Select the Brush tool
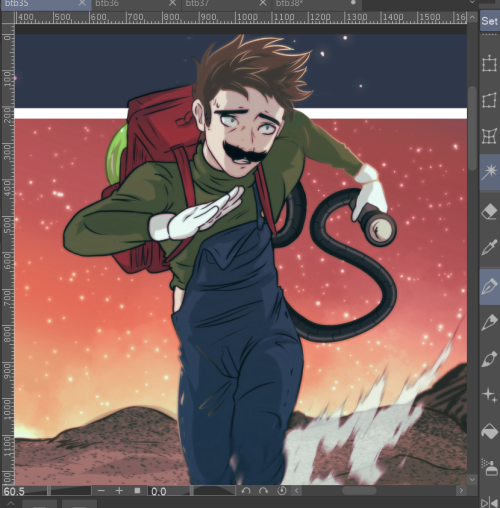The image size is (500, 508). tap(489, 359)
